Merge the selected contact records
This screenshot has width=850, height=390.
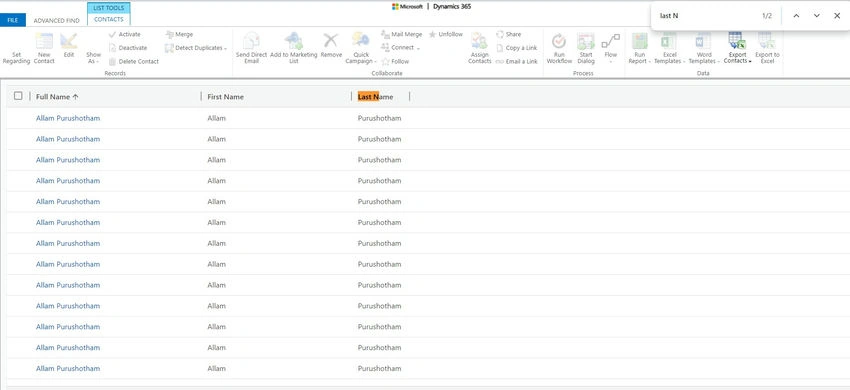[179, 34]
